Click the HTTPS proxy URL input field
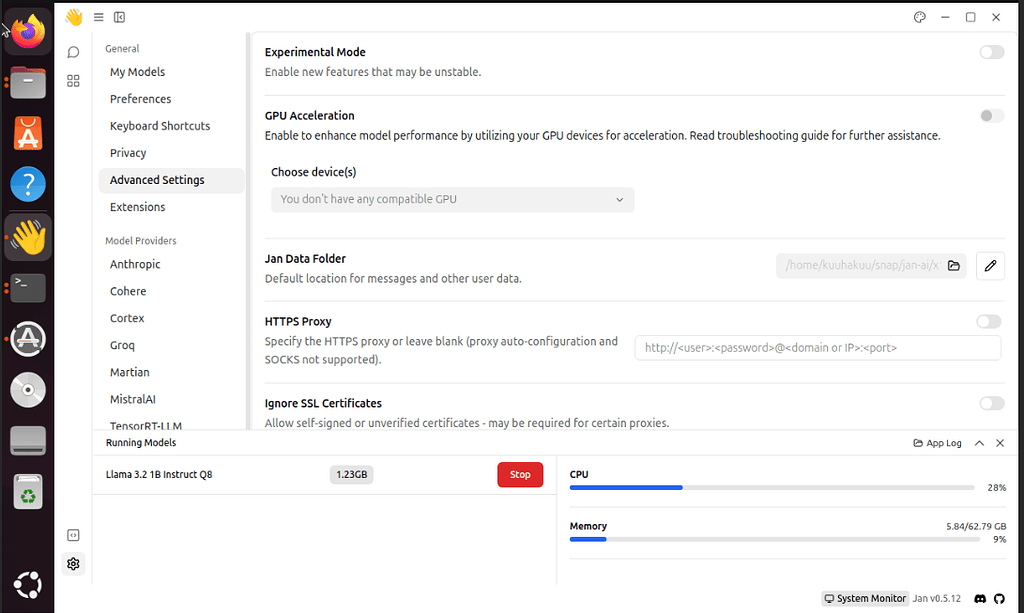The height and width of the screenshot is (613, 1024). (x=817, y=348)
